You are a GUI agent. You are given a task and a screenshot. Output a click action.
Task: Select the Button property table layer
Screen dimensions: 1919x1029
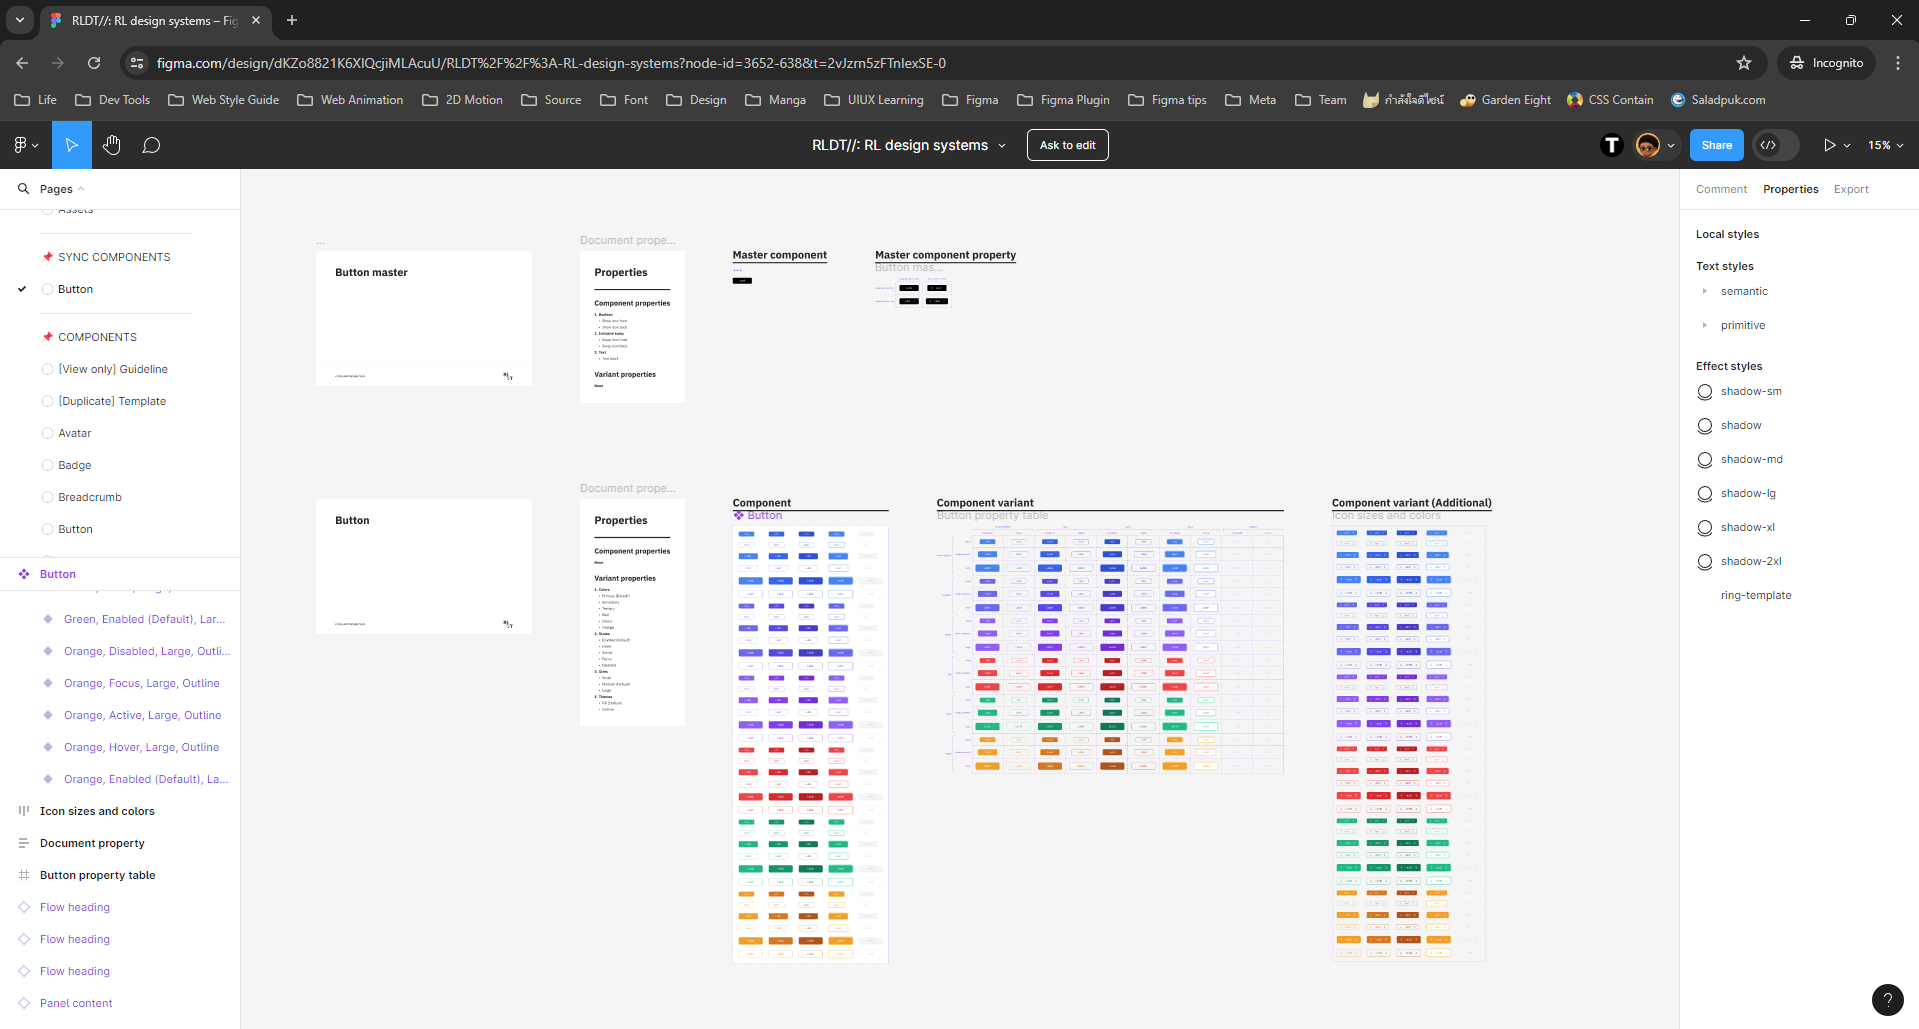pos(97,875)
